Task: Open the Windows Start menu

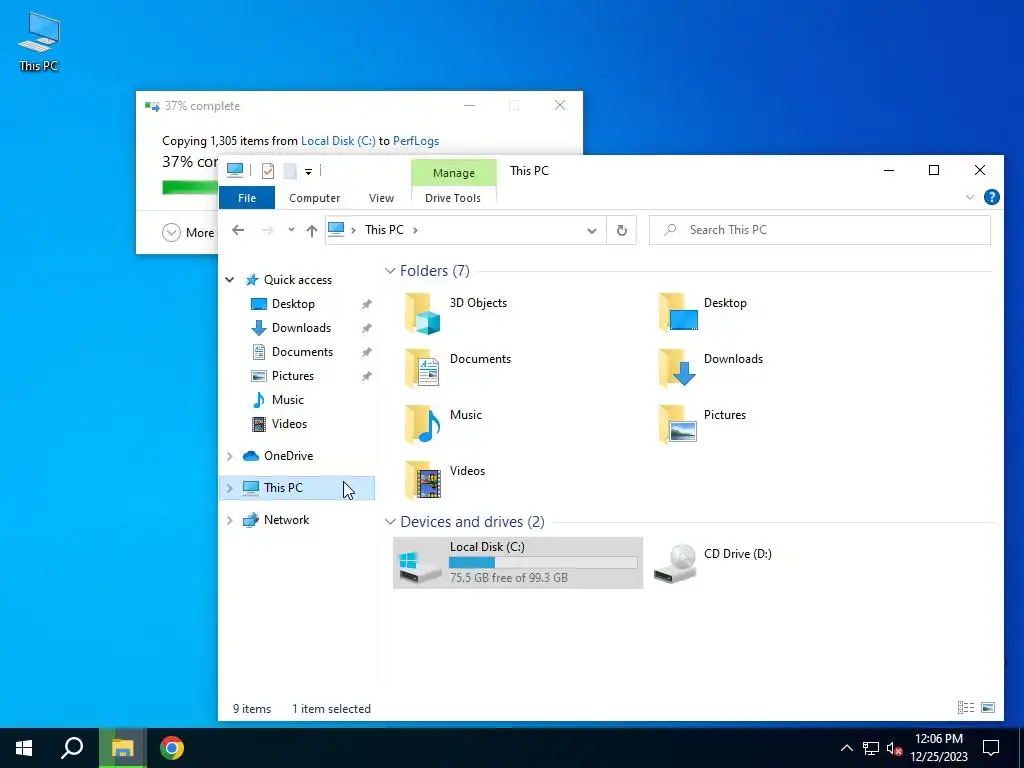Action: click(x=24, y=748)
